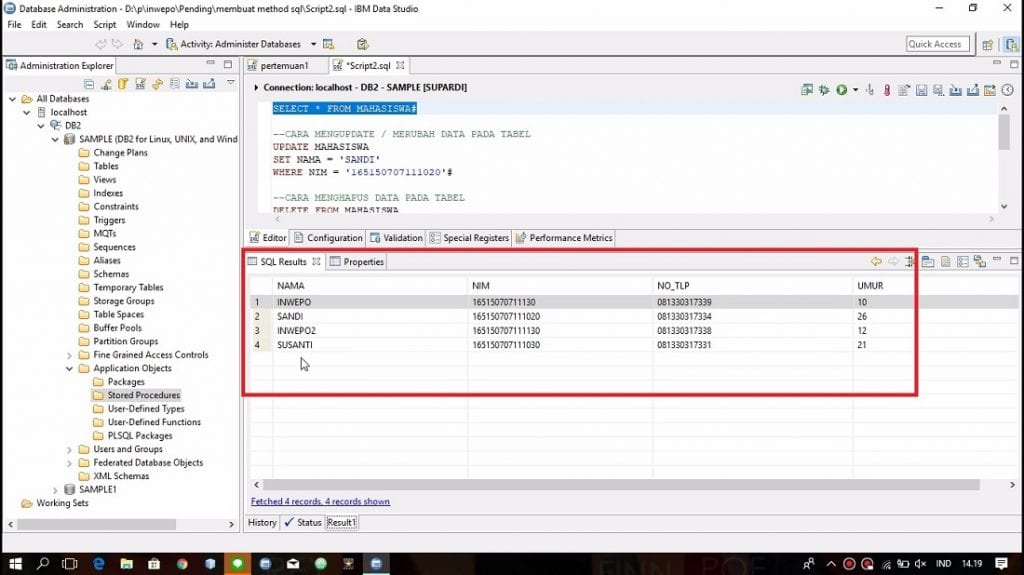
Task: Click the home icon in main toolbar
Action: (x=138, y=44)
